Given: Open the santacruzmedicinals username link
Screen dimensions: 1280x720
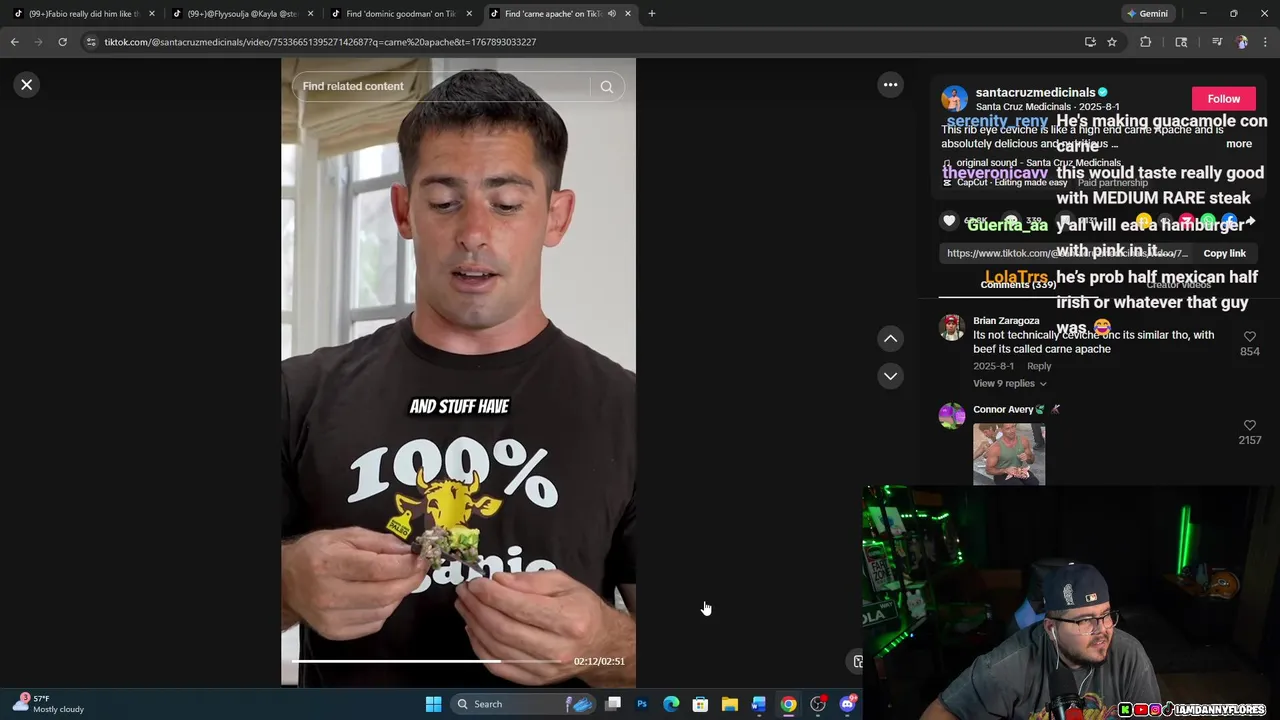Looking at the screenshot, I should click(x=1035, y=92).
